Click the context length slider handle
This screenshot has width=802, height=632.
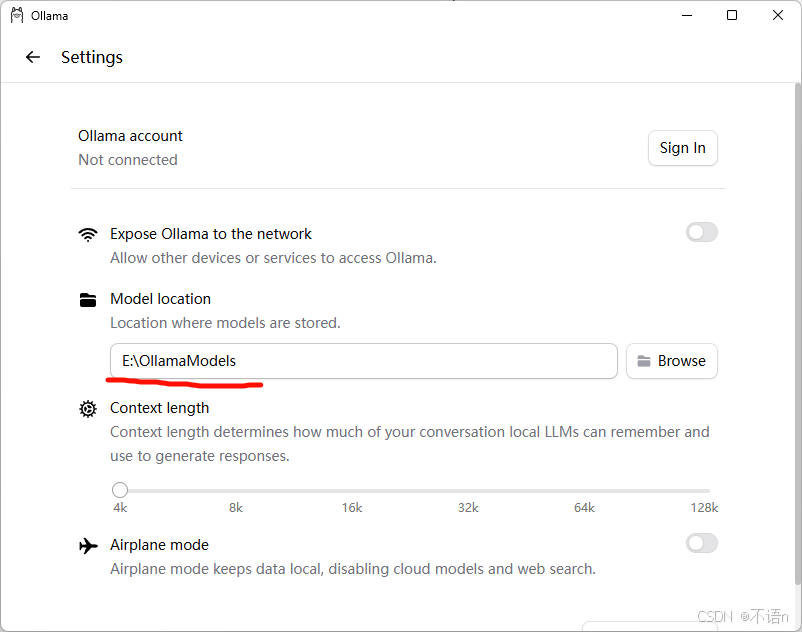pyautogui.click(x=120, y=490)
